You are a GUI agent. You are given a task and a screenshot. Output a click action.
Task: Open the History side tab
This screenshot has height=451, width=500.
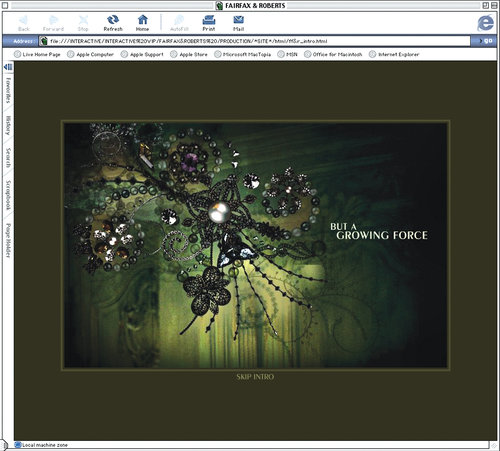pos(8,125)
